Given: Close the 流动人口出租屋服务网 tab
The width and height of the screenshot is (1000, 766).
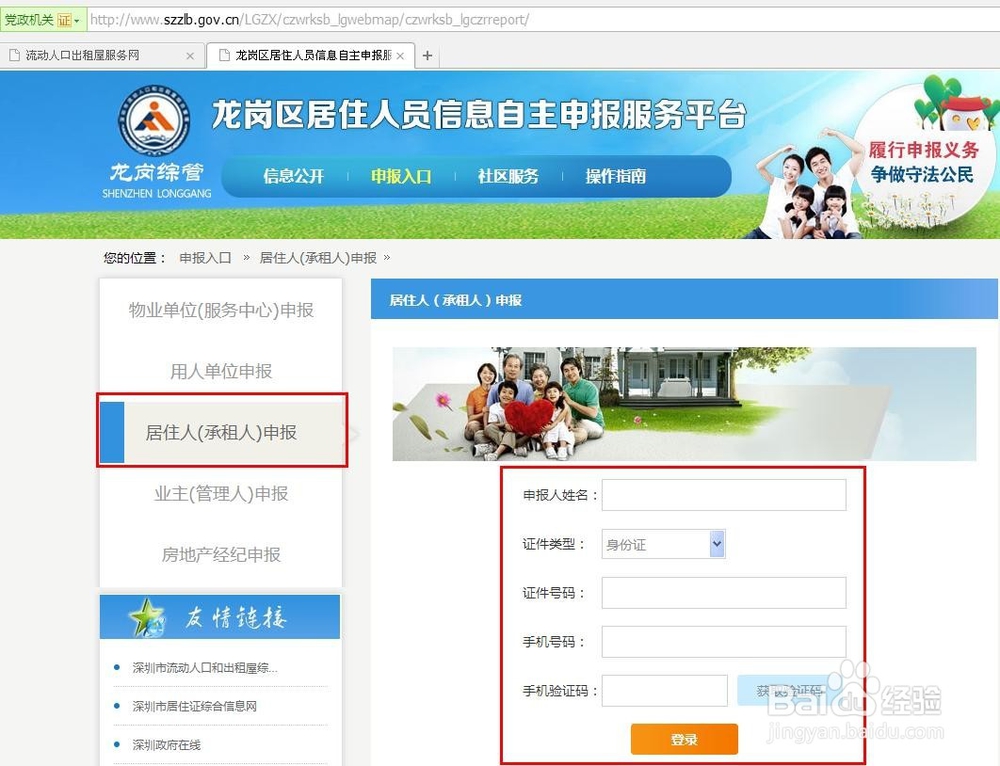Looking at the screenshot, I should [x=190, y=56].
